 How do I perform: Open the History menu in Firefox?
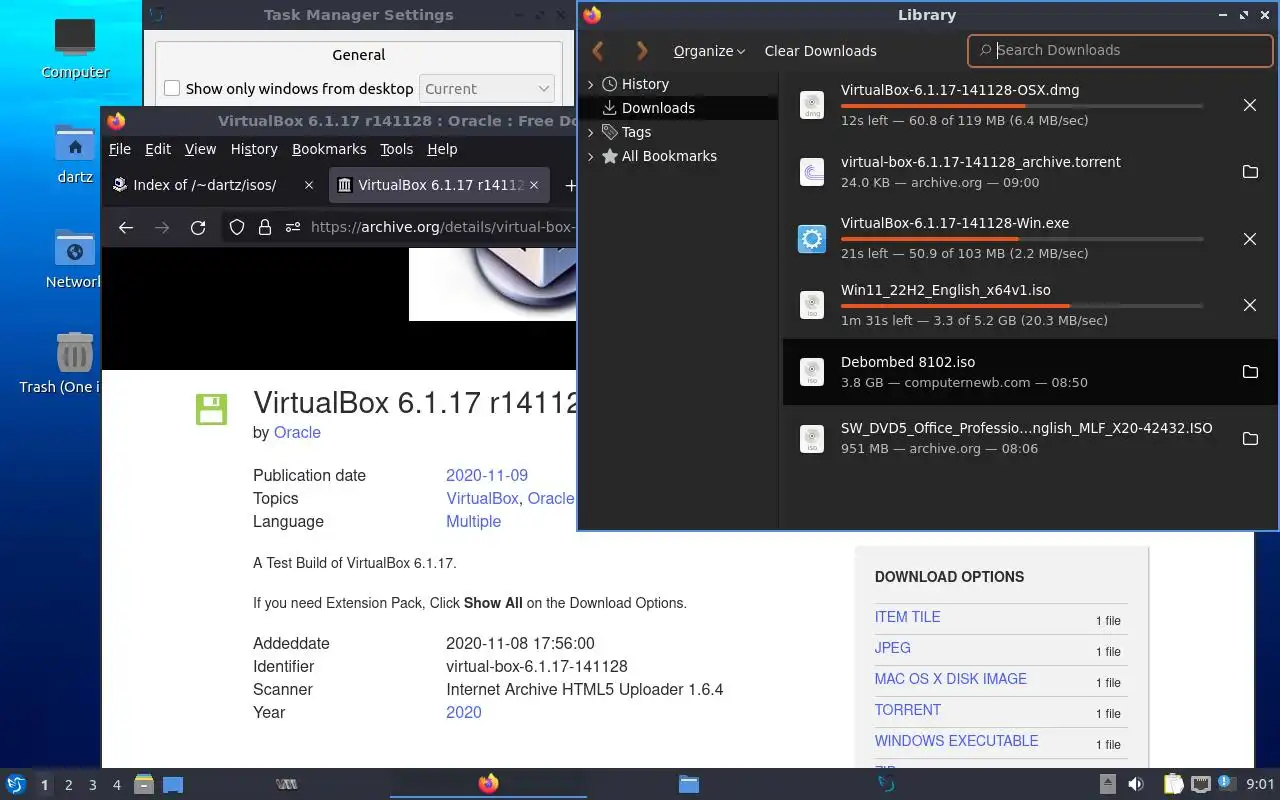(254, 149)
